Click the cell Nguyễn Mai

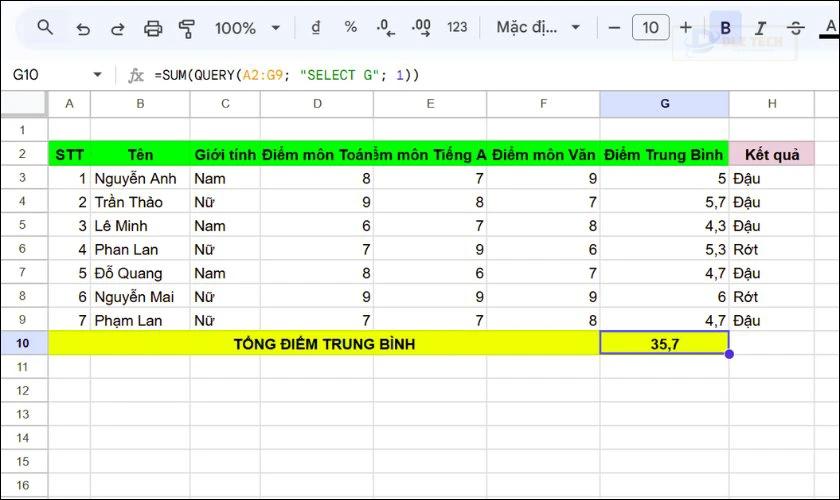(x=140, y=296)
